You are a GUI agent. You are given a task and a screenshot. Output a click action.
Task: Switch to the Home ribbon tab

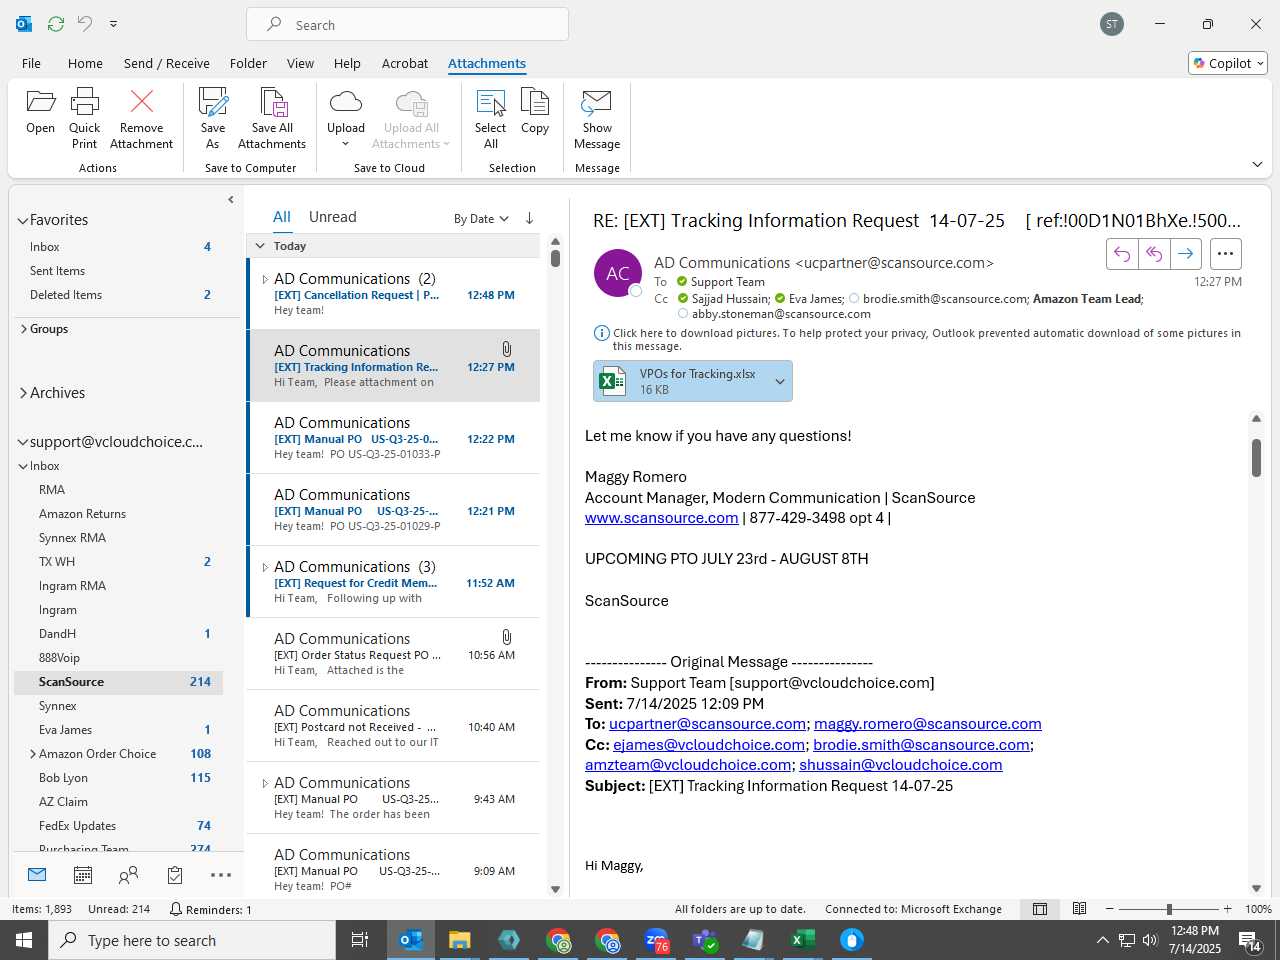(85, 63)
